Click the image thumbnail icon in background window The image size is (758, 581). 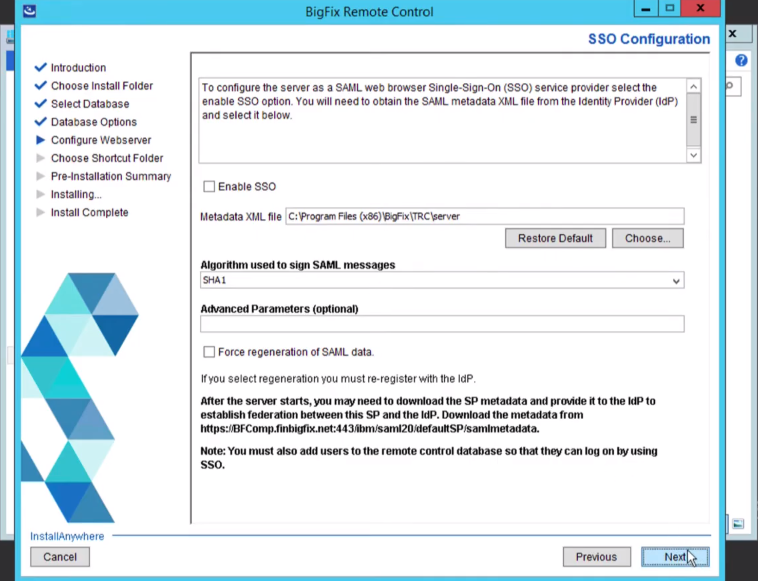(x=738, y=523)
